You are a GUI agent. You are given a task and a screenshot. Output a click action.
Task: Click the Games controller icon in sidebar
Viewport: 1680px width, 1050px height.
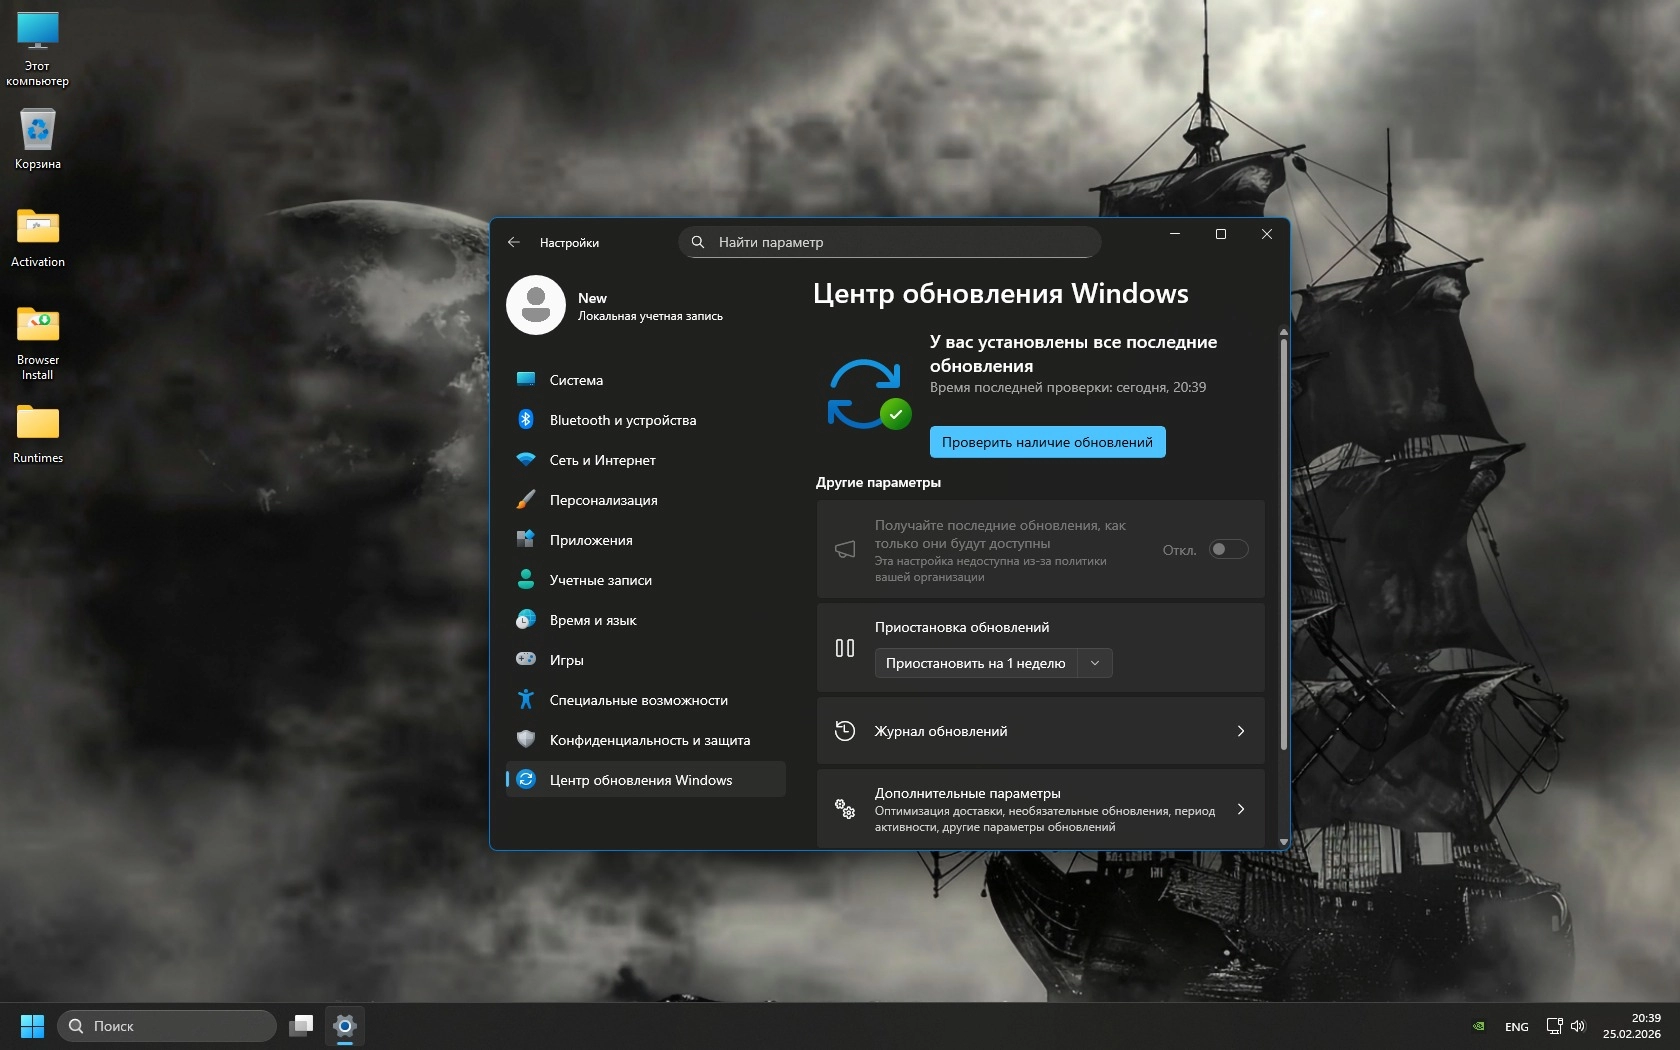(x=526, y=660)
